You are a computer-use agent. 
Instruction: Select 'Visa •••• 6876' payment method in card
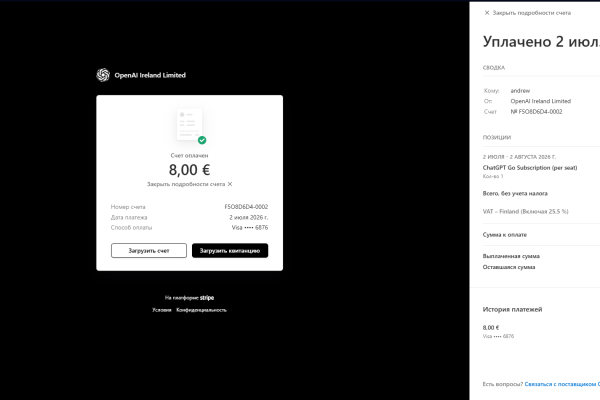pos(250,227)
